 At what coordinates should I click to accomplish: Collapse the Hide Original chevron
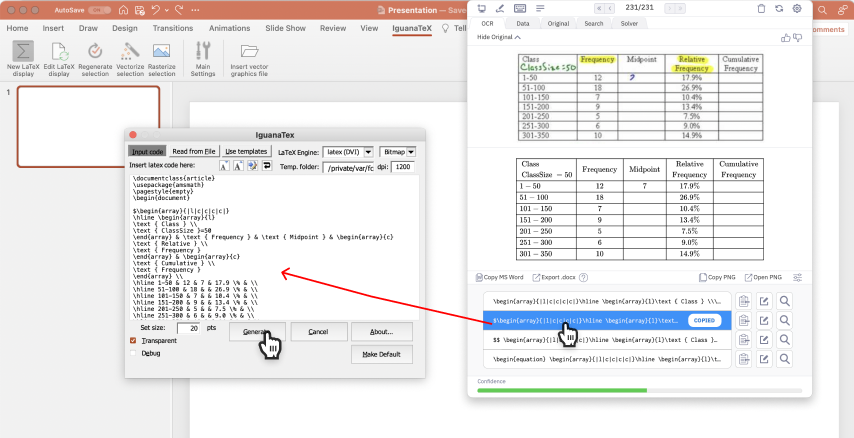[x=517, y=37]
